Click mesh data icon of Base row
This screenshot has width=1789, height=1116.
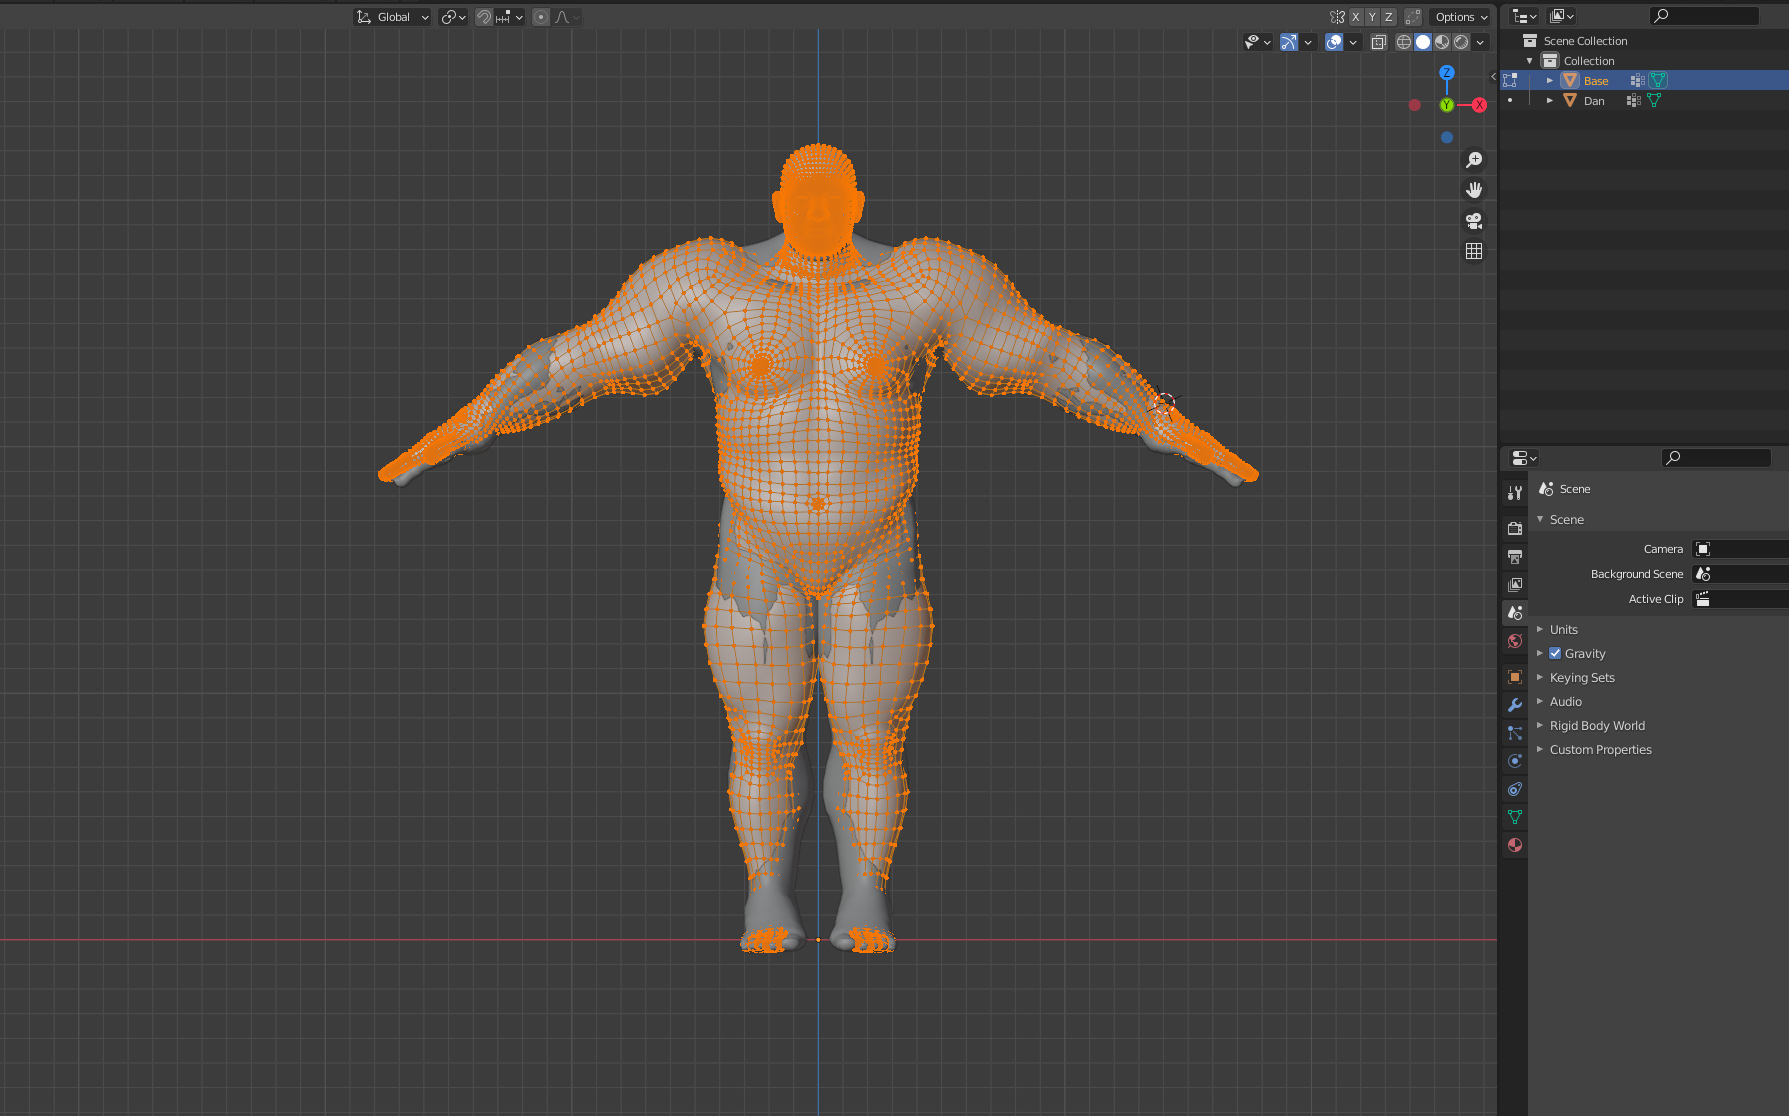click(x=1658, y=81)
